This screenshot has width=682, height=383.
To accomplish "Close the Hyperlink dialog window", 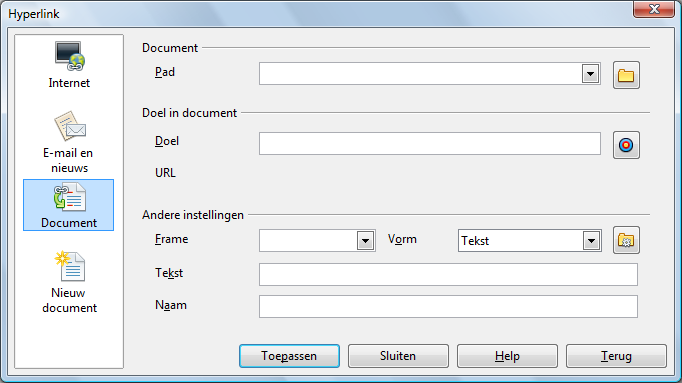I will [654, 9].
